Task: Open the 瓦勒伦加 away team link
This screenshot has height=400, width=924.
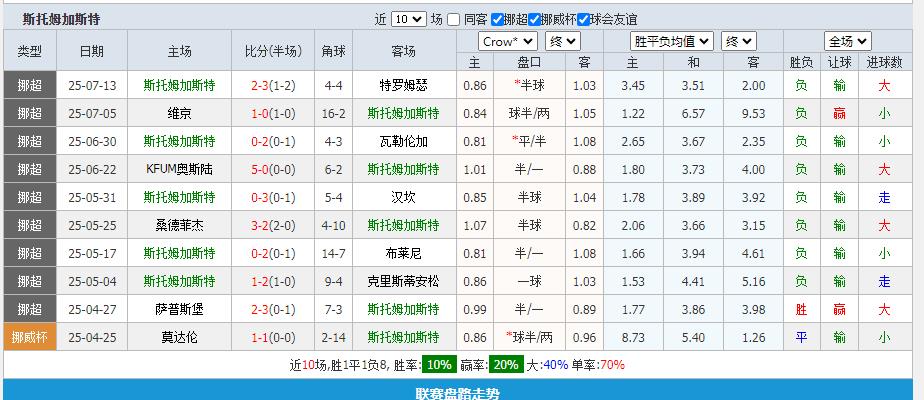Action: [x=403, y=141]
